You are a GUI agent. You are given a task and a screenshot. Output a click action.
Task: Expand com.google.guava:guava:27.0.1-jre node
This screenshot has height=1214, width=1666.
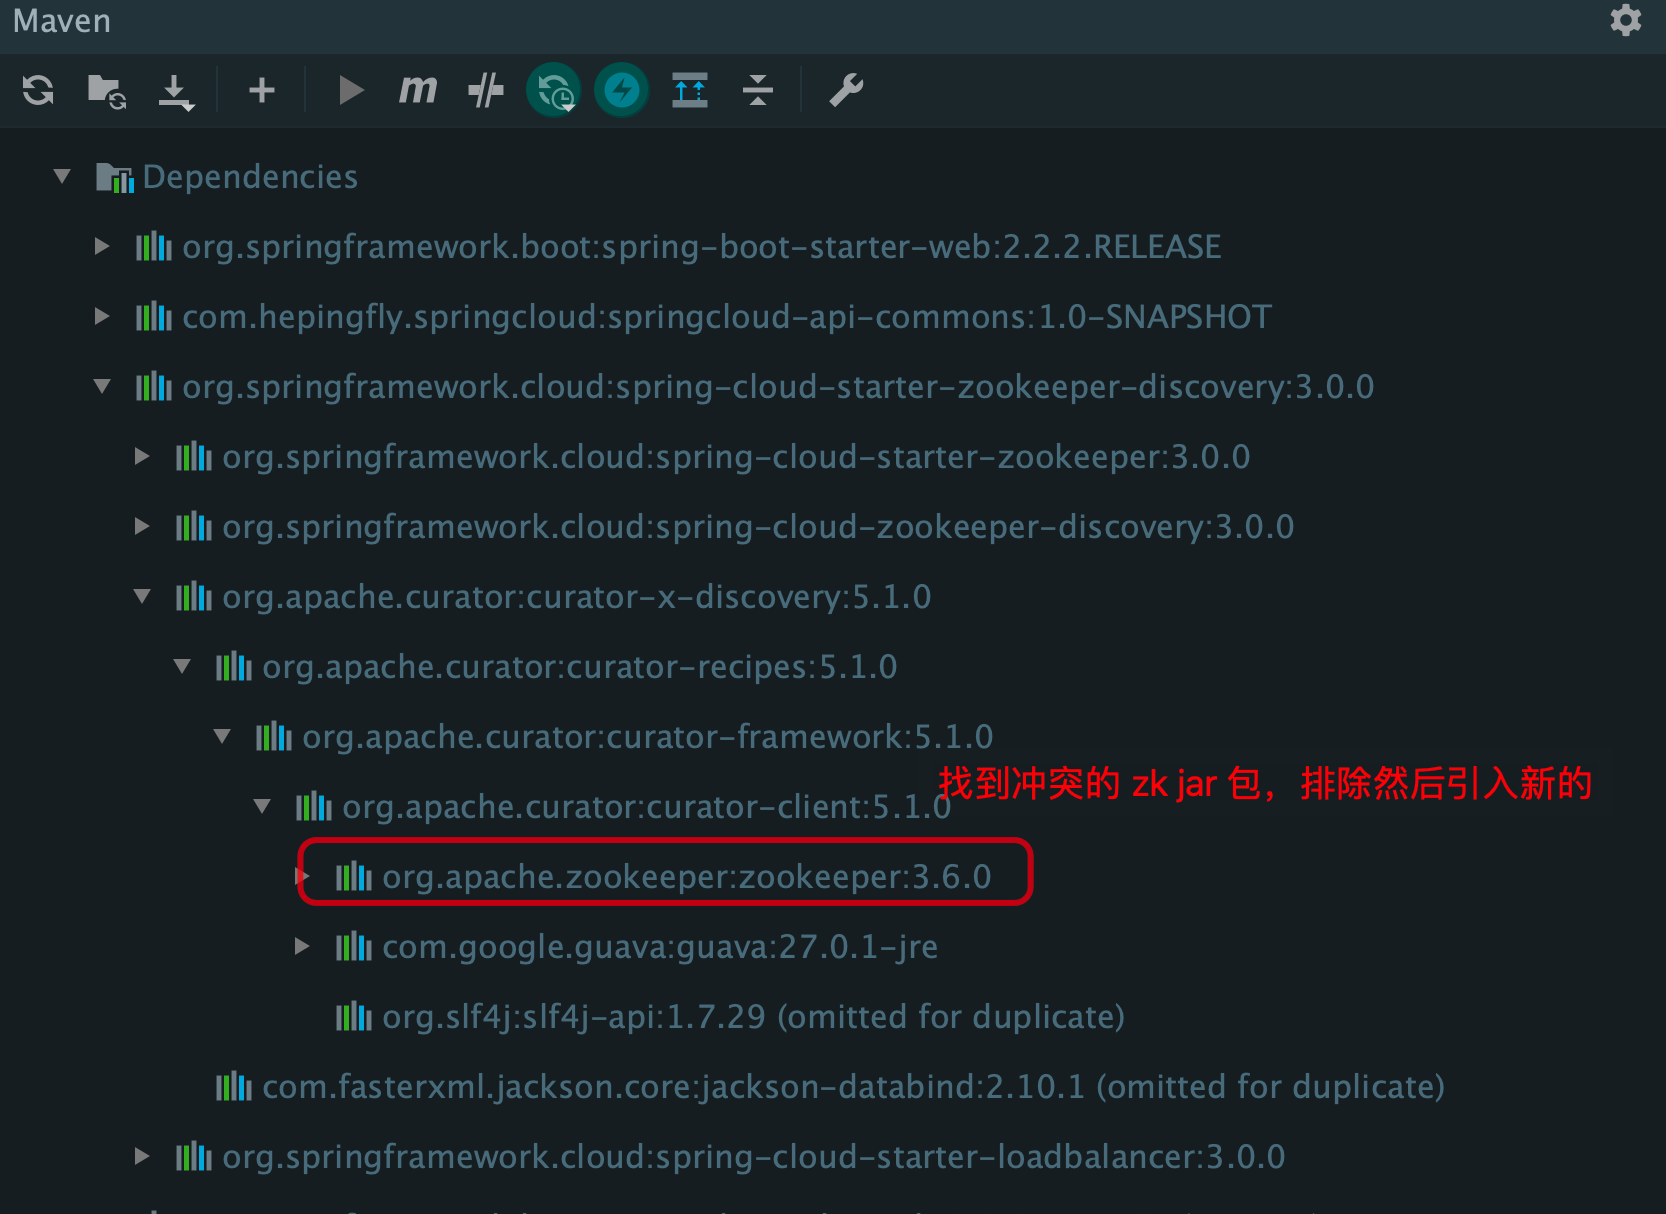pyautogui.click(x=301, y=946)
